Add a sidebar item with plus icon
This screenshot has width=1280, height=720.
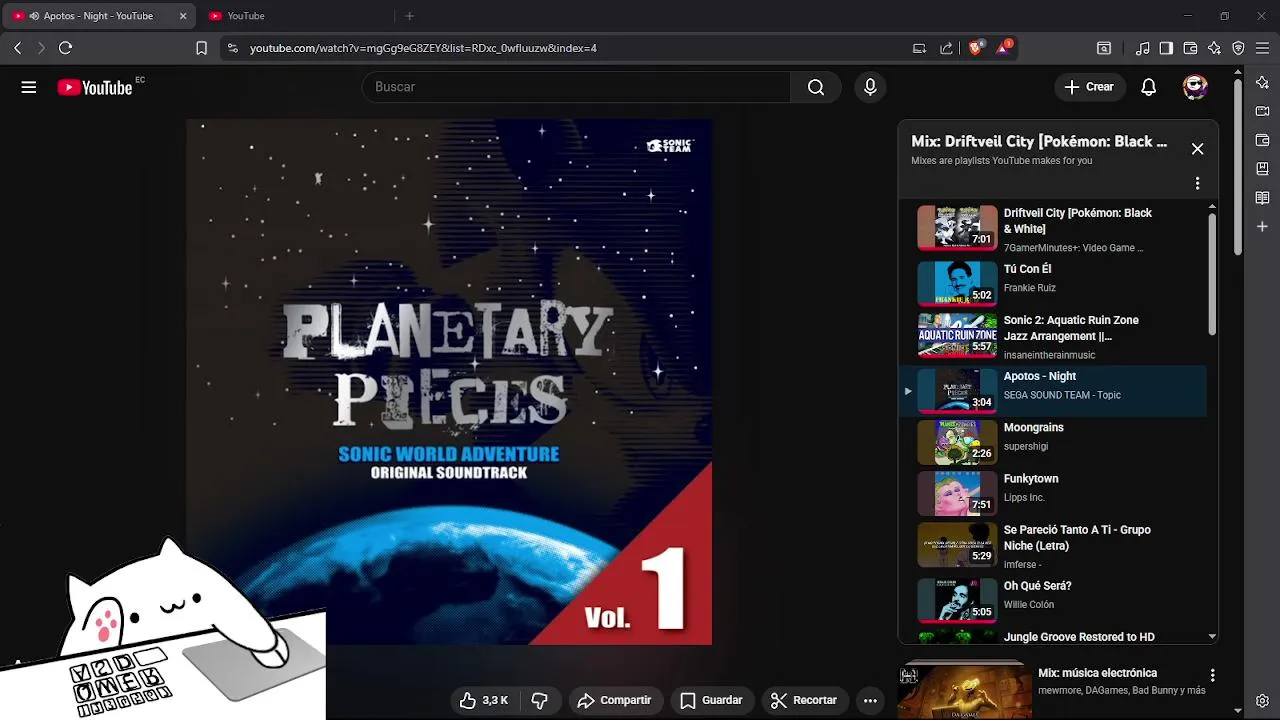click(1263, 227)
